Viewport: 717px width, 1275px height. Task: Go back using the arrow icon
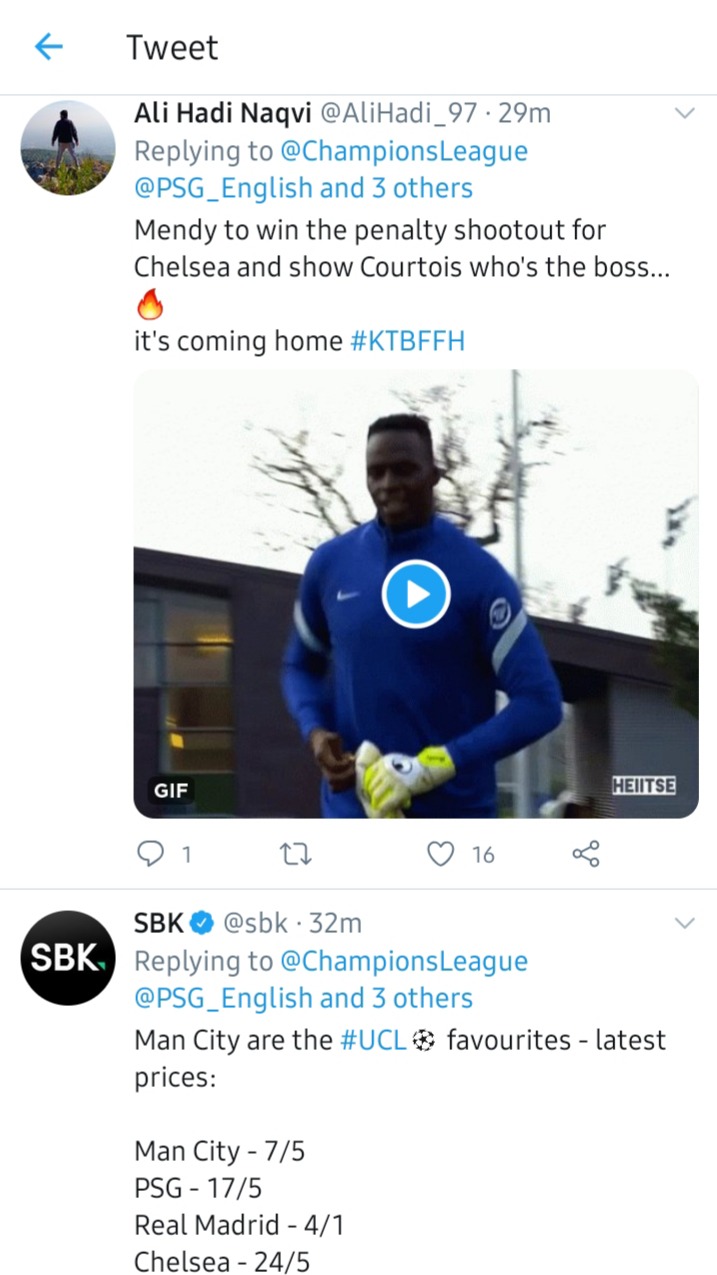(x=48, y=46)
